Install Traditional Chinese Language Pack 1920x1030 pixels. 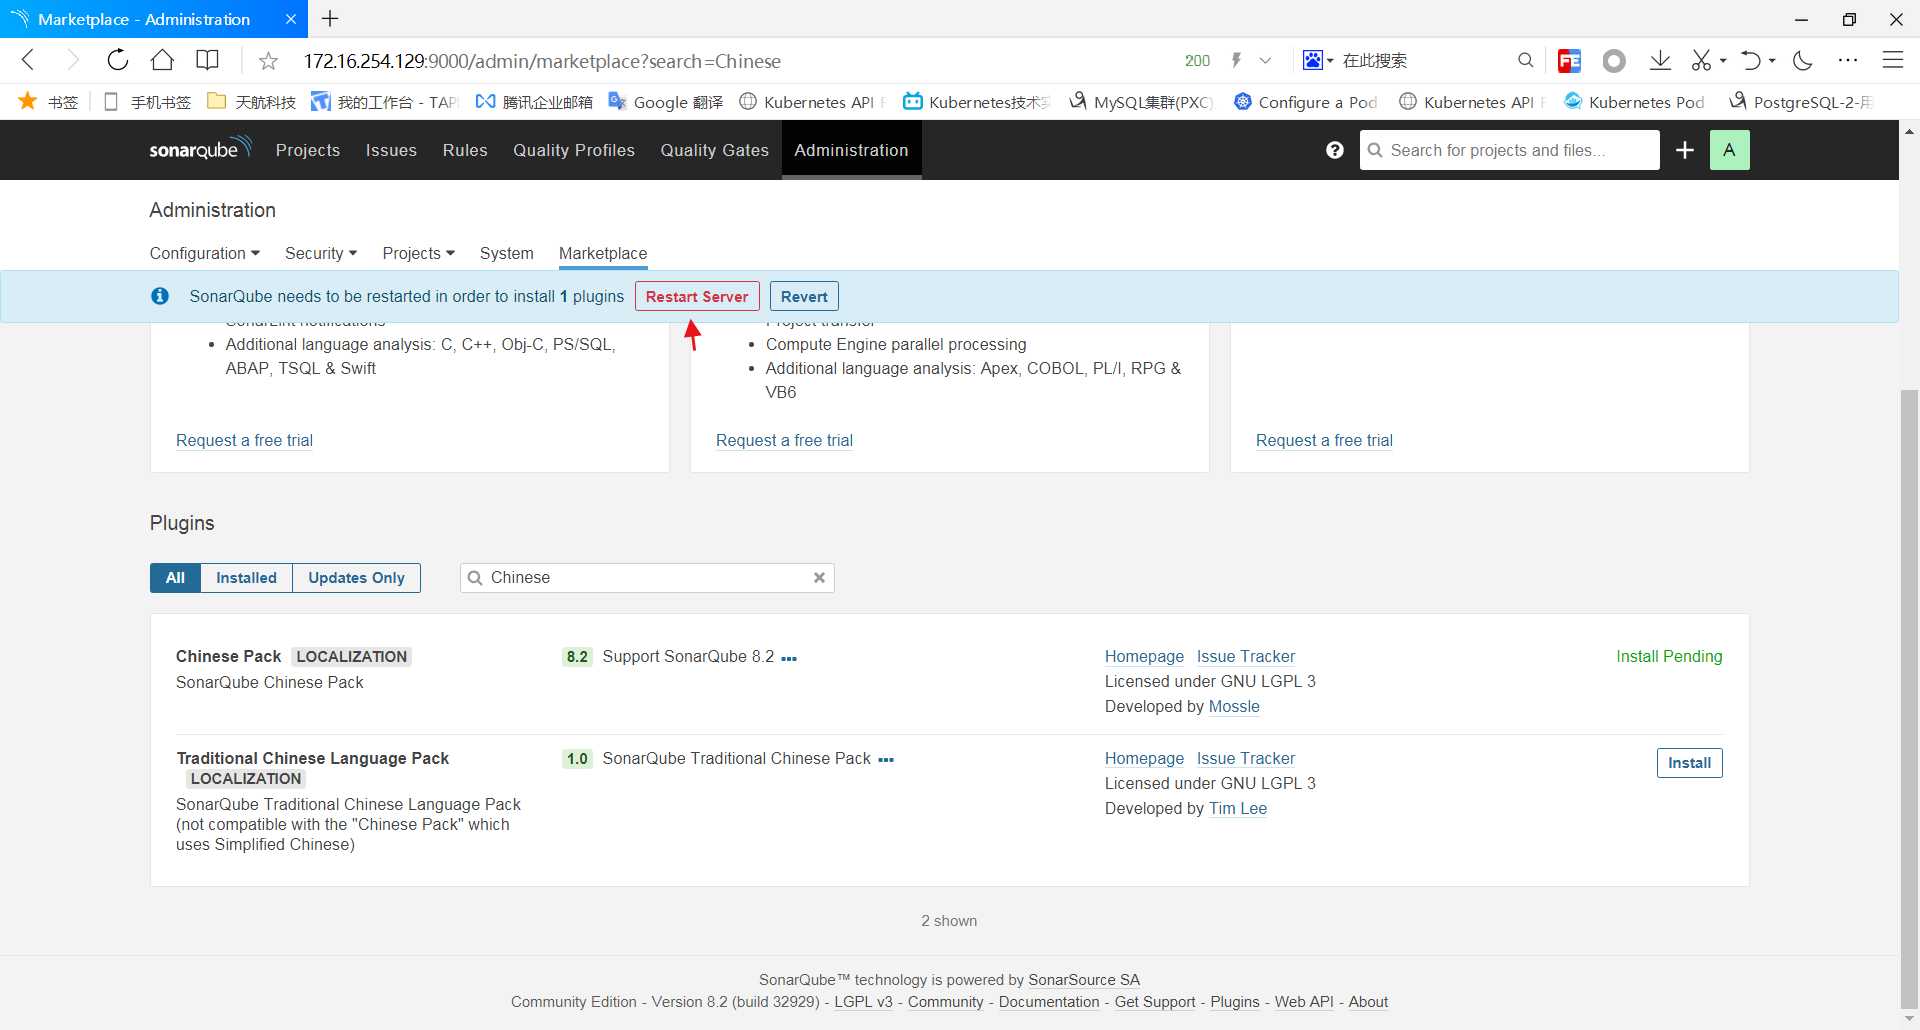click(1689, 763)
